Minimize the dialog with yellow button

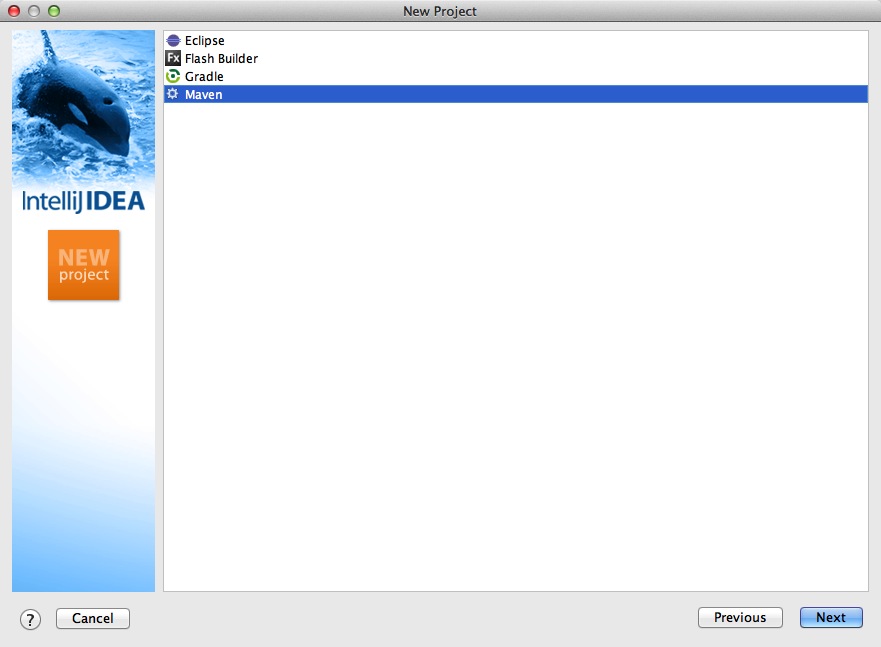tap(35, 11)
